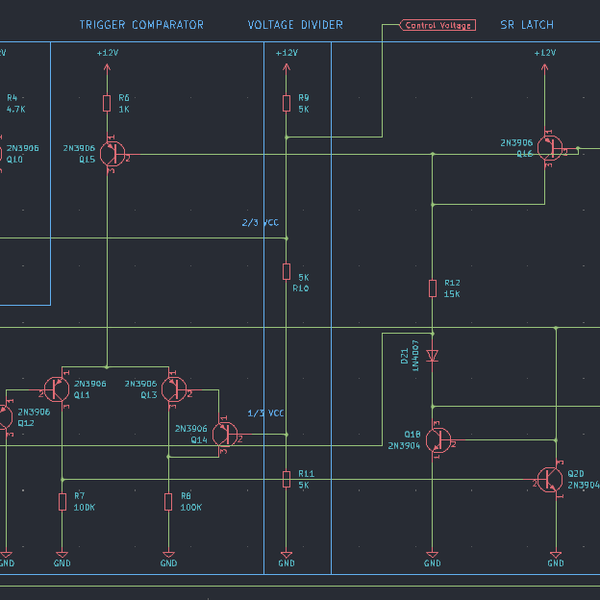Image resolution: width=600 pixels, height=600 pixels.
Task: Click the Q13 reference designator text
Action: [149, 395]
